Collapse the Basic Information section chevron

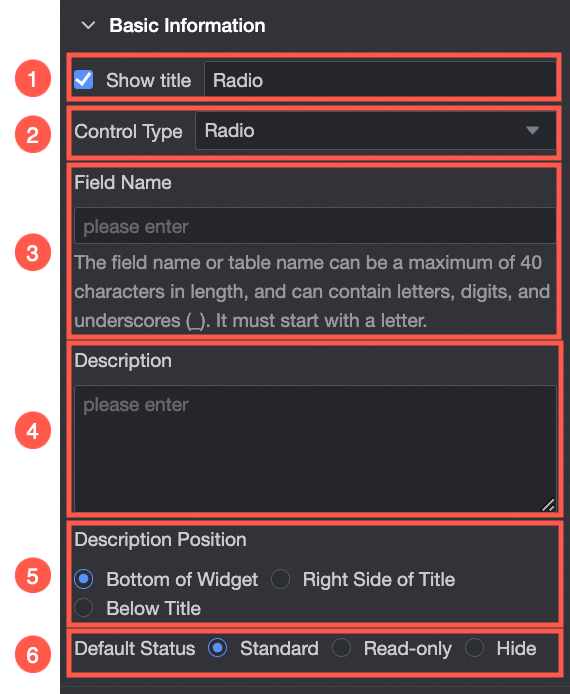pyautogui.click(x=89, y=26)
